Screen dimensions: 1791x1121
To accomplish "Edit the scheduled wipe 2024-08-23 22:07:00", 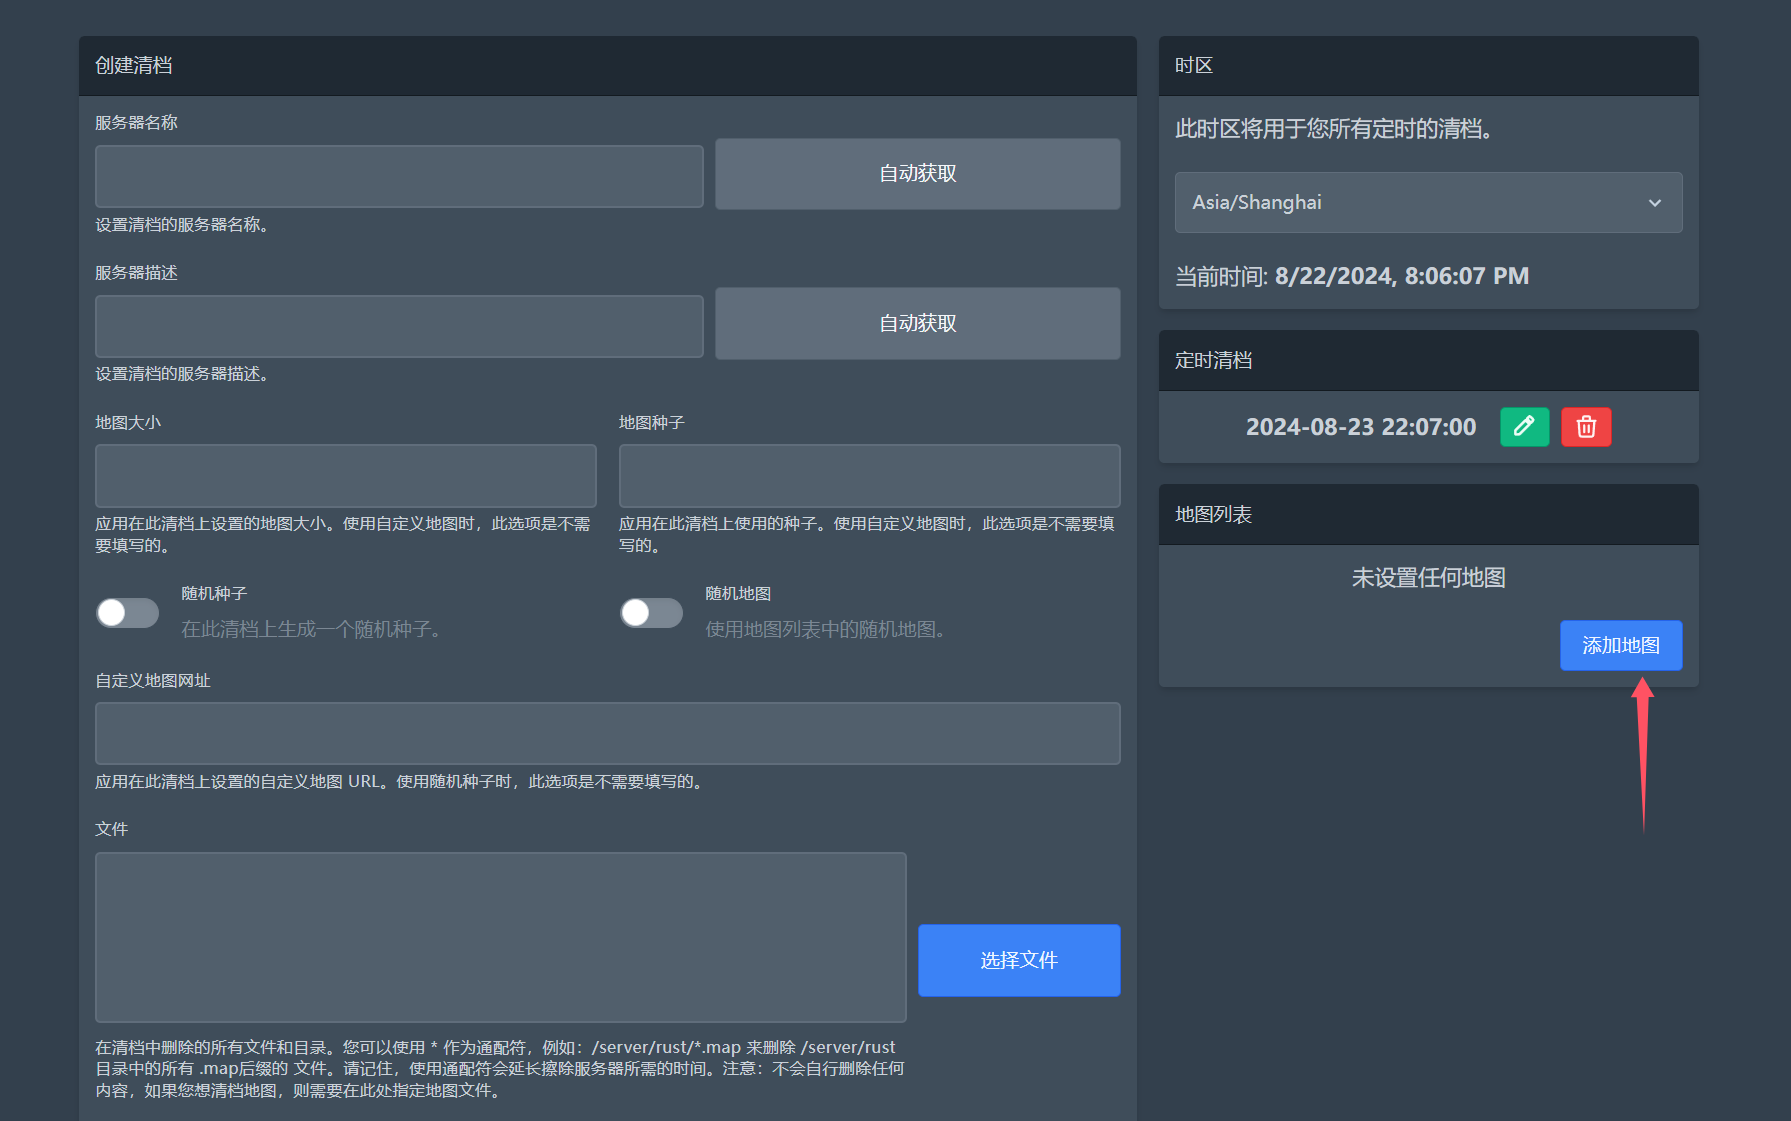I will pos(1524,427).
